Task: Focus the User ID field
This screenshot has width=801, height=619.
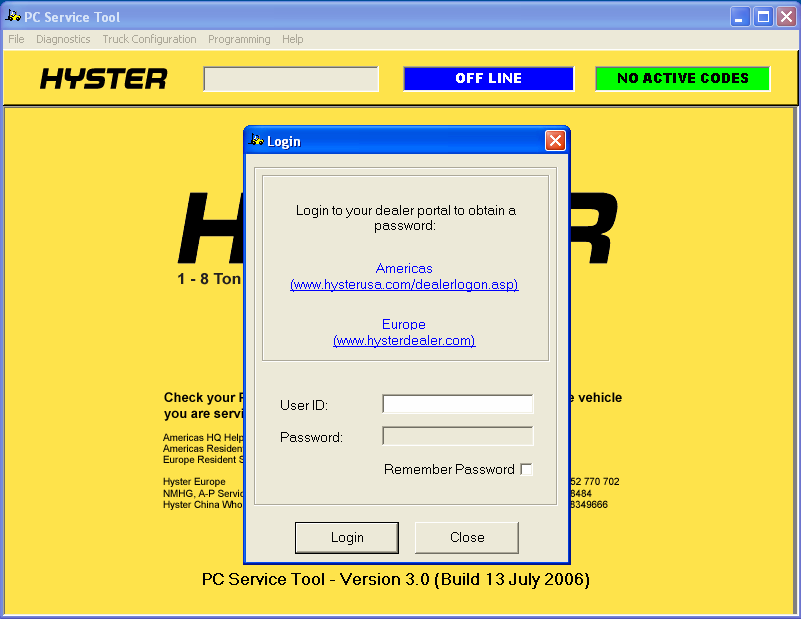Action: point(458,404)
